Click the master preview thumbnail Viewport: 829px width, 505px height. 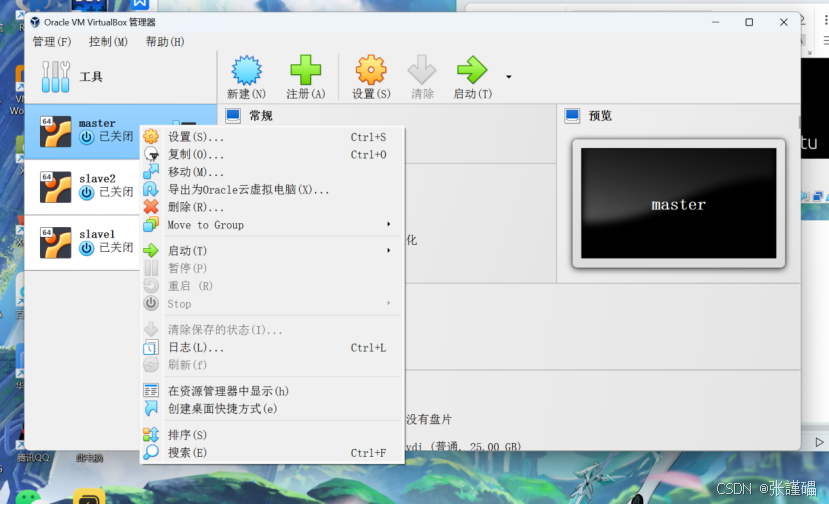click(x=678, y=203)
